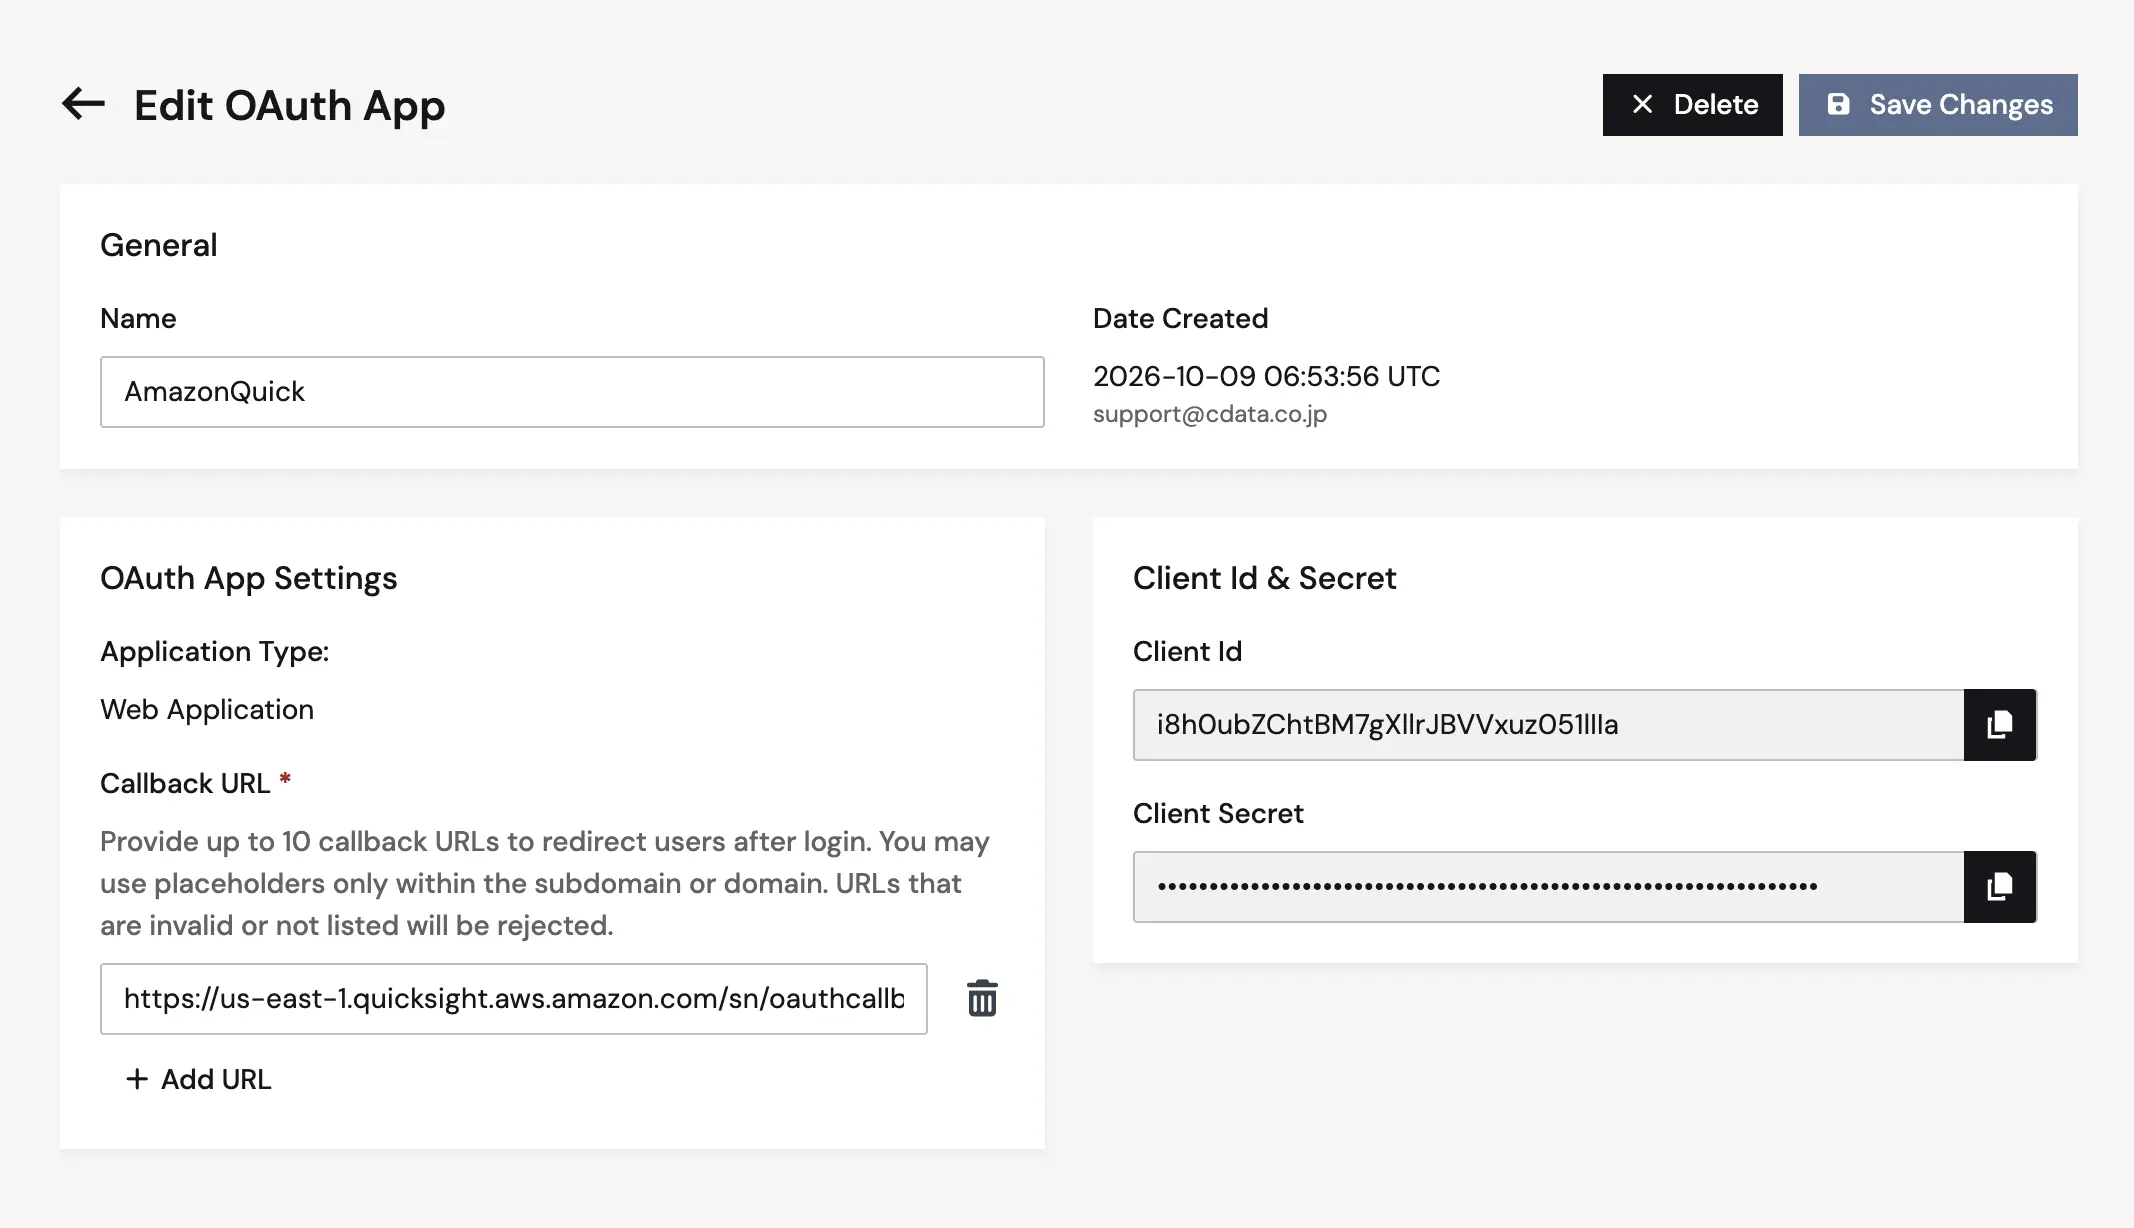Go back using the left arrow icon
The height and width of the screenshot is (1228, 2134).
83,104
